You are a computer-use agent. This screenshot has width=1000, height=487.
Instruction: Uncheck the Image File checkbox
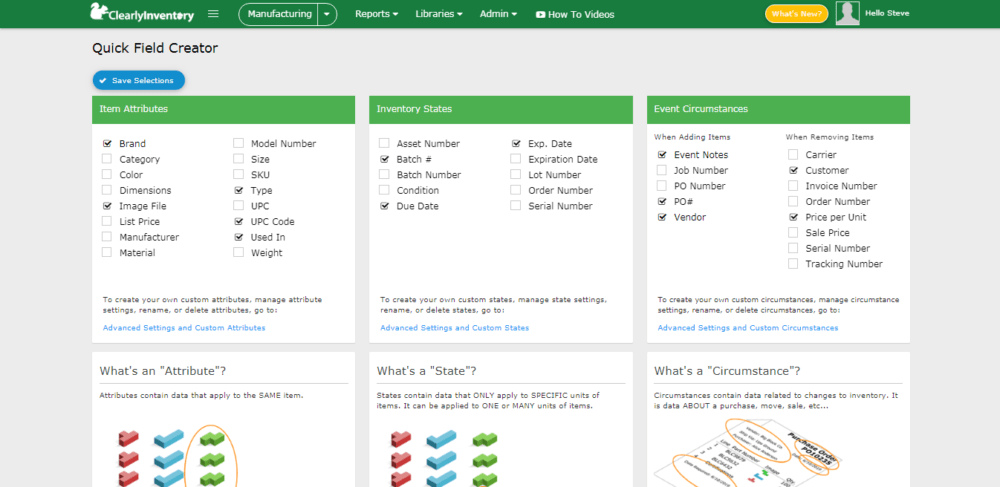click(107, 206)
